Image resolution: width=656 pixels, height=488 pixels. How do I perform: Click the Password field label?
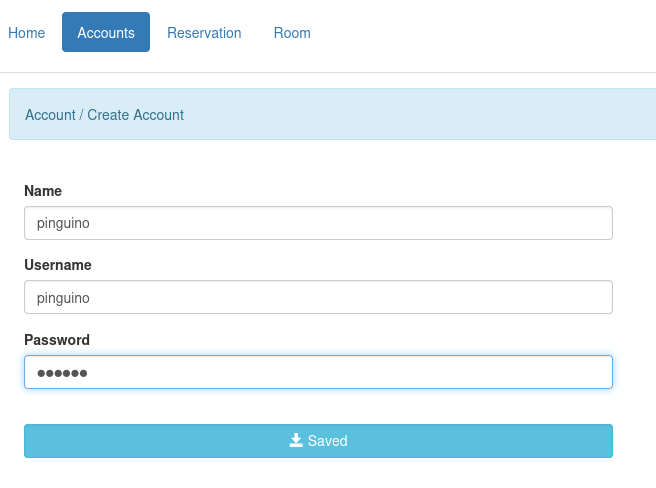pos(57,340)
